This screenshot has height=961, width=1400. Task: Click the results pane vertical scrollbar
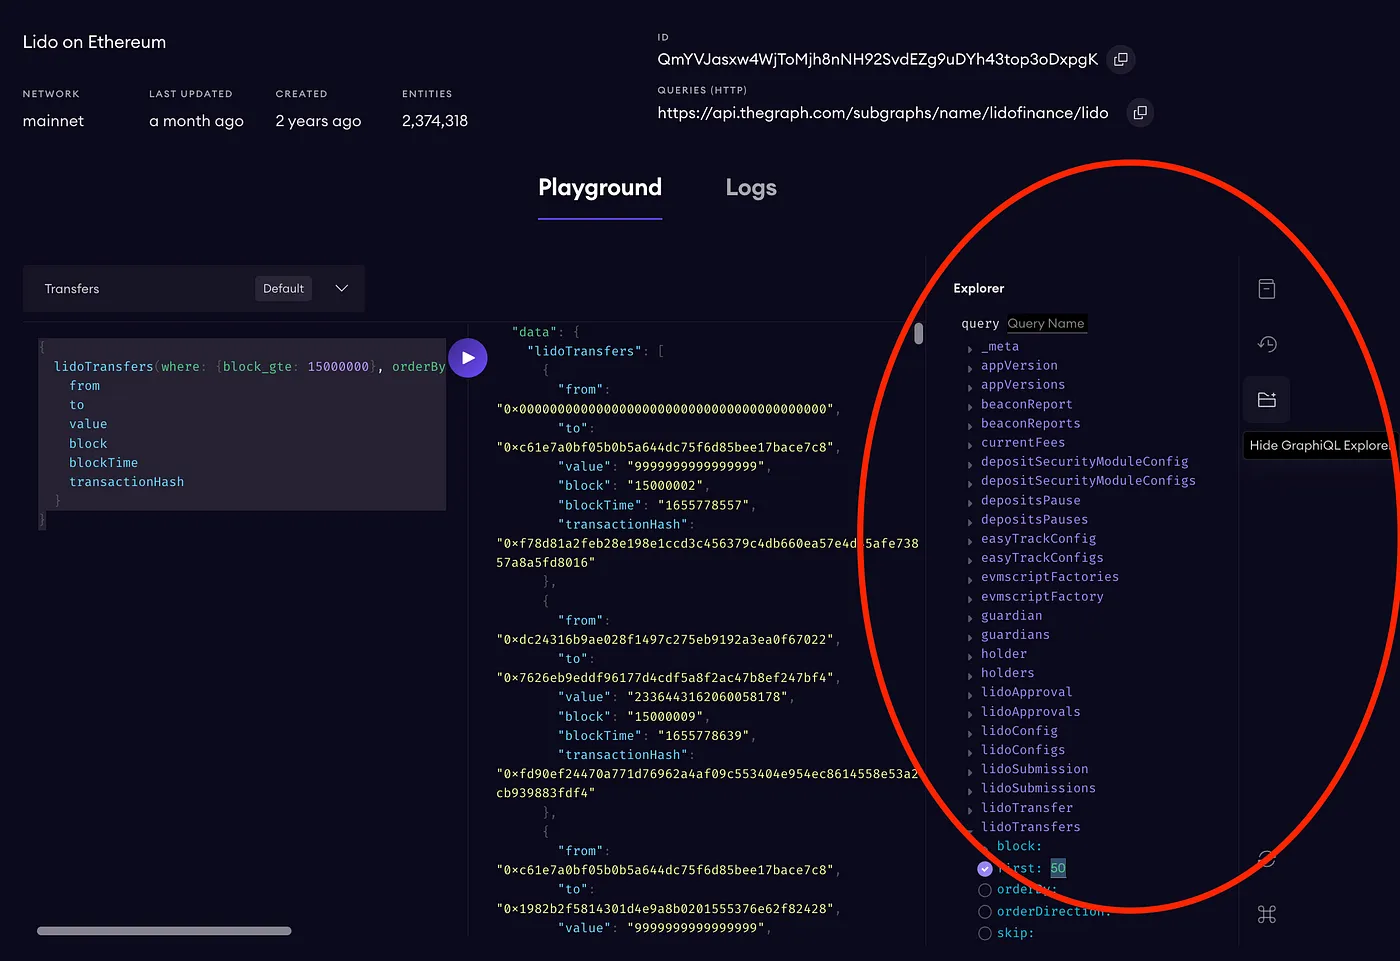[x=919, y=333]
